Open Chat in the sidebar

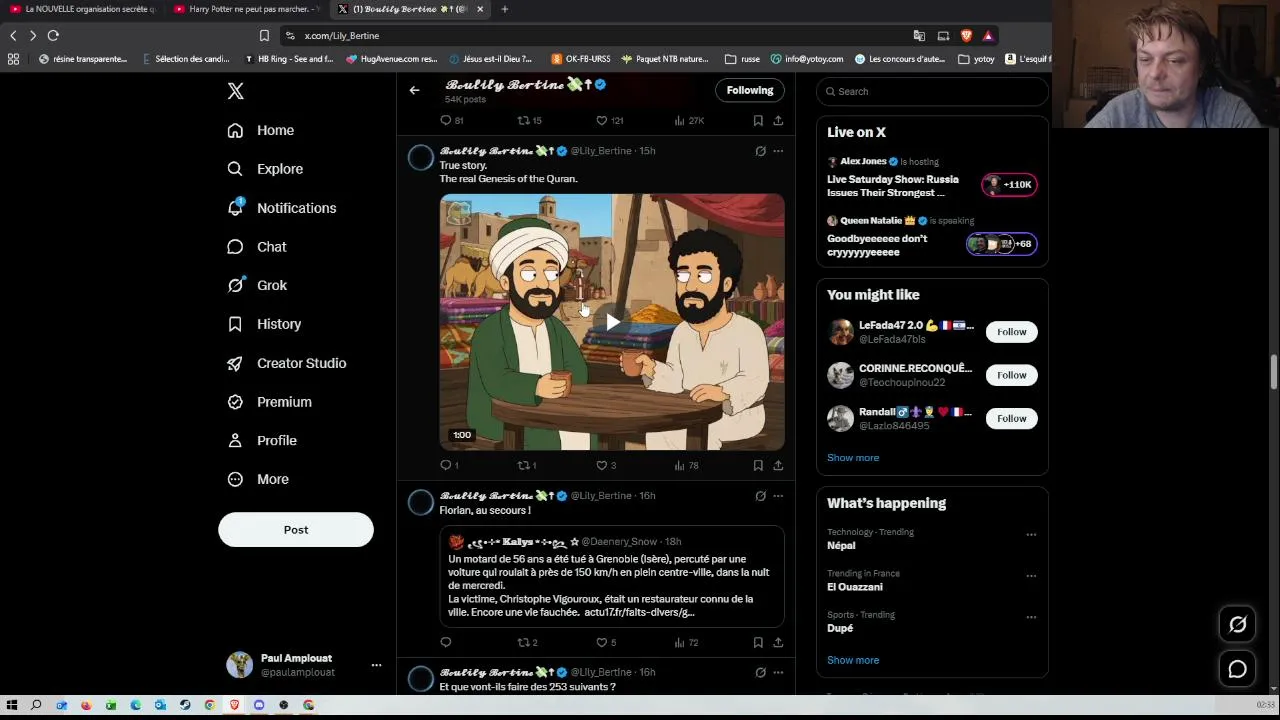[256, 247]
